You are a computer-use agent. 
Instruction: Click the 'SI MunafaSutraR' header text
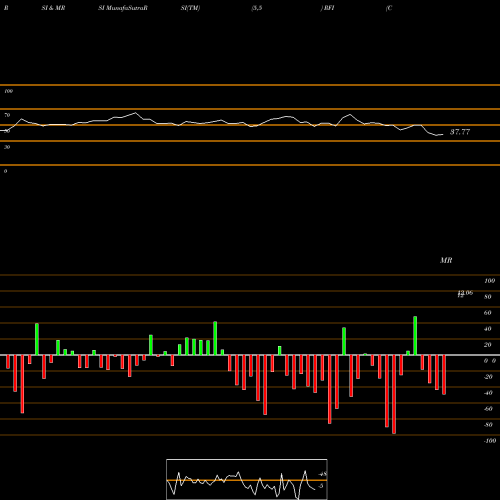pyautogui.click(x=123, y=8)
